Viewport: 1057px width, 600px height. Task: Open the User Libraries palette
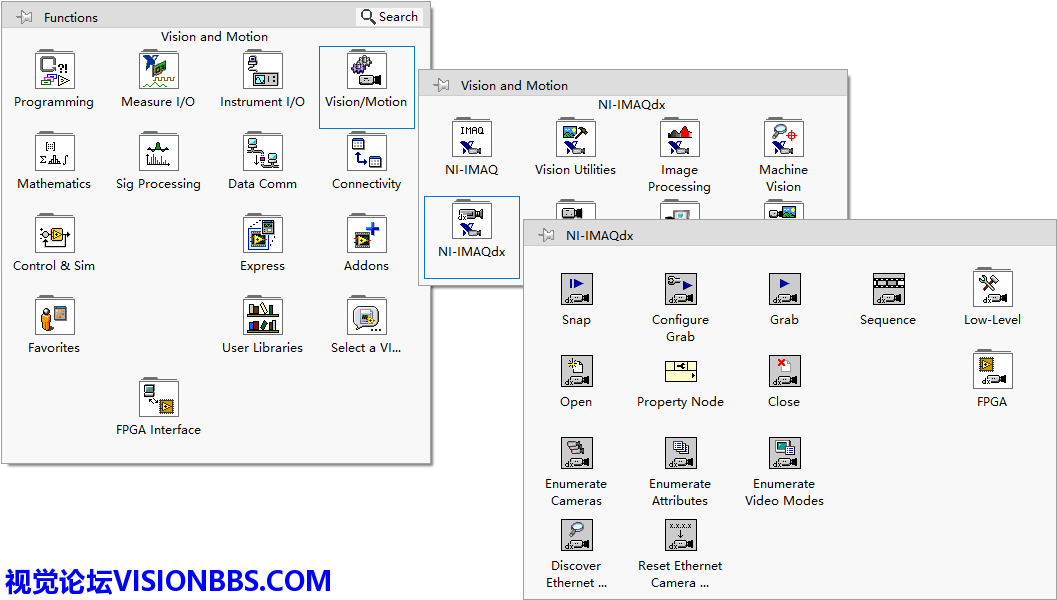[262, 316]
